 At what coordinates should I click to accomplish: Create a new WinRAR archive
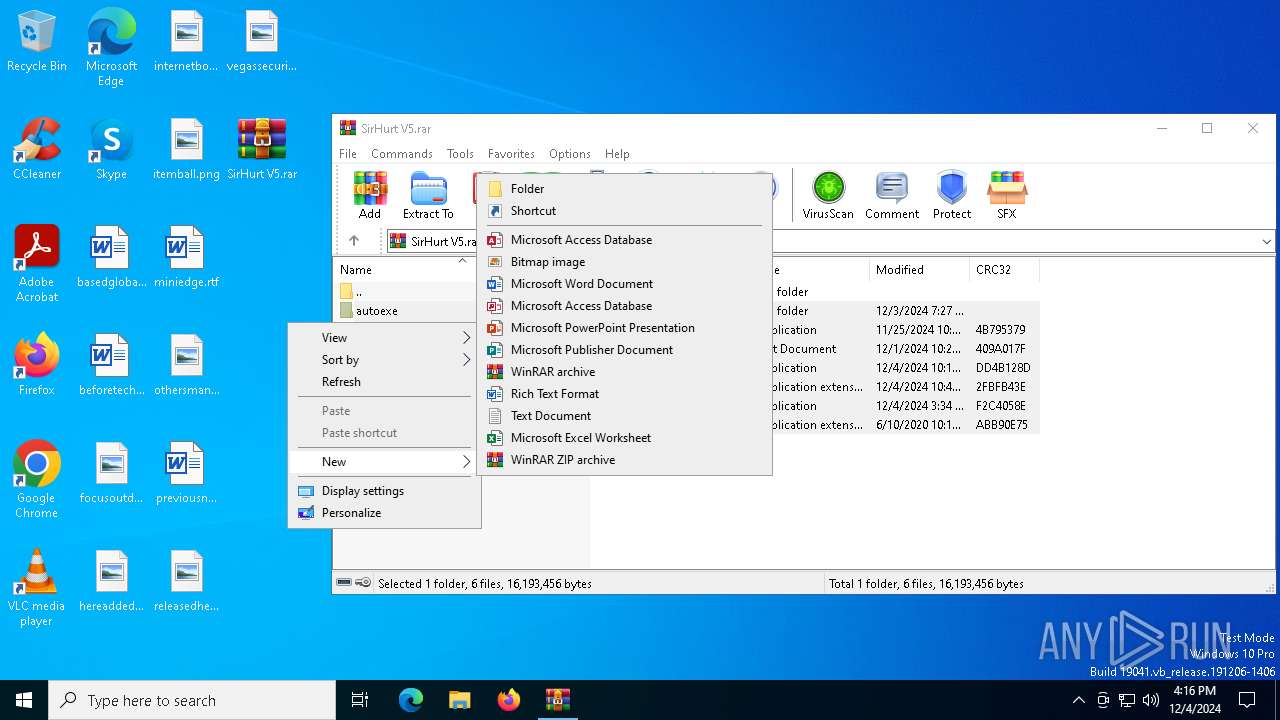(x=624, y=372)
